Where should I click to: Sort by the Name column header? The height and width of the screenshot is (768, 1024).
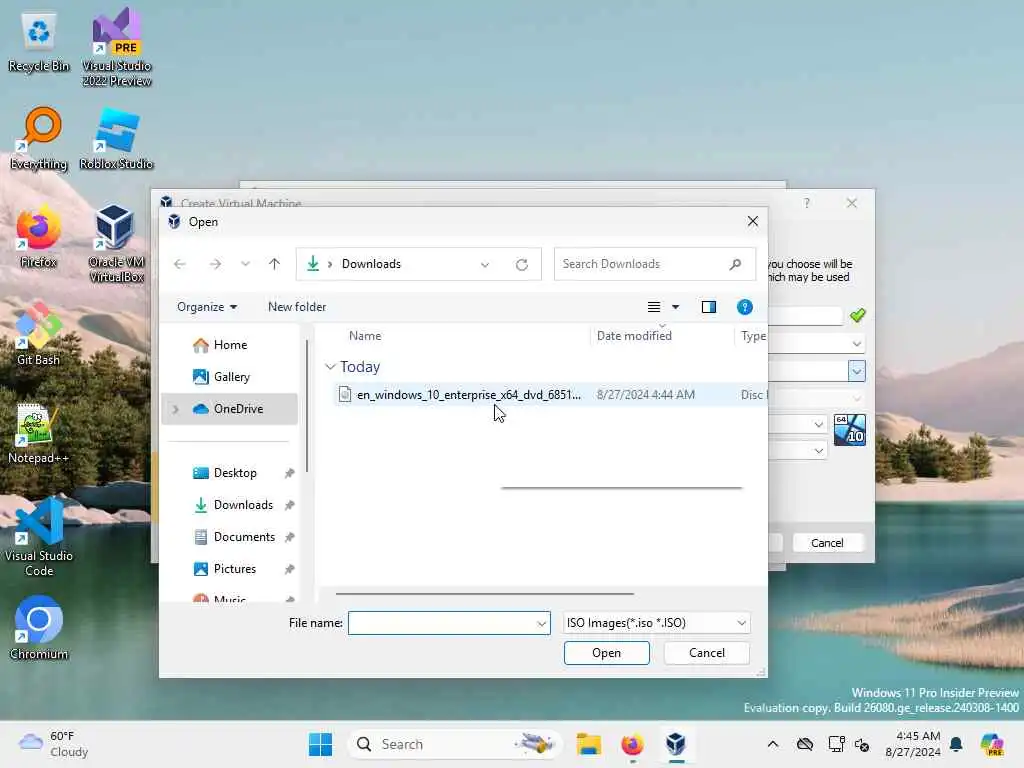pos(365,336)
